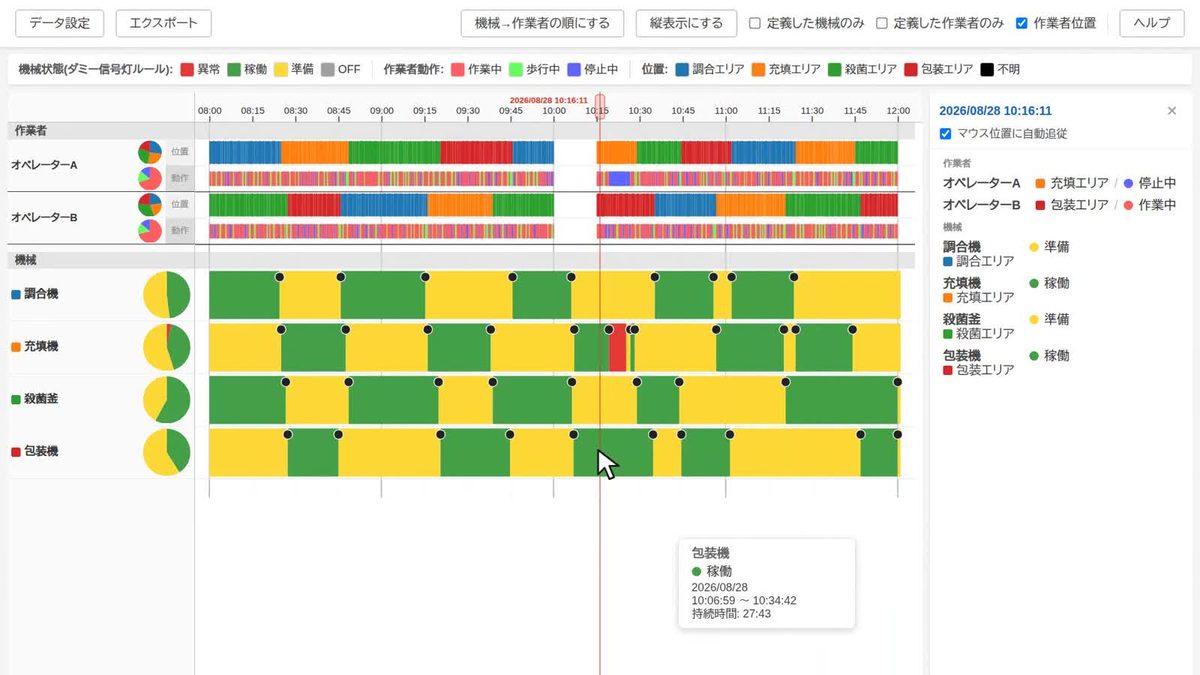1200x675 pixels.
Task: Click the 作業中 legend swatch
Action: pyautogui.click(x=458, y=70)
